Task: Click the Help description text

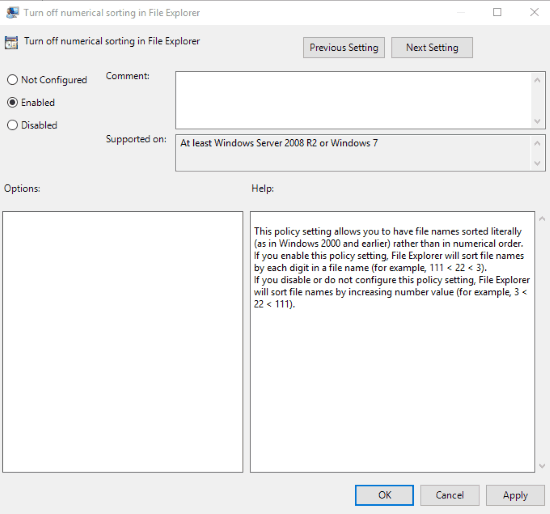Action: 391,268
